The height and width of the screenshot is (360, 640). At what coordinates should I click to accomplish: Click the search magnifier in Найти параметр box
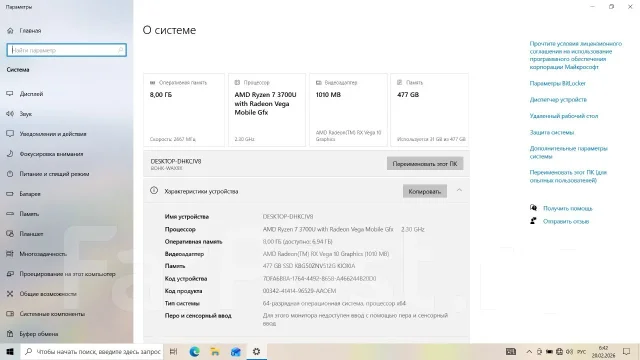pos(120,50)
